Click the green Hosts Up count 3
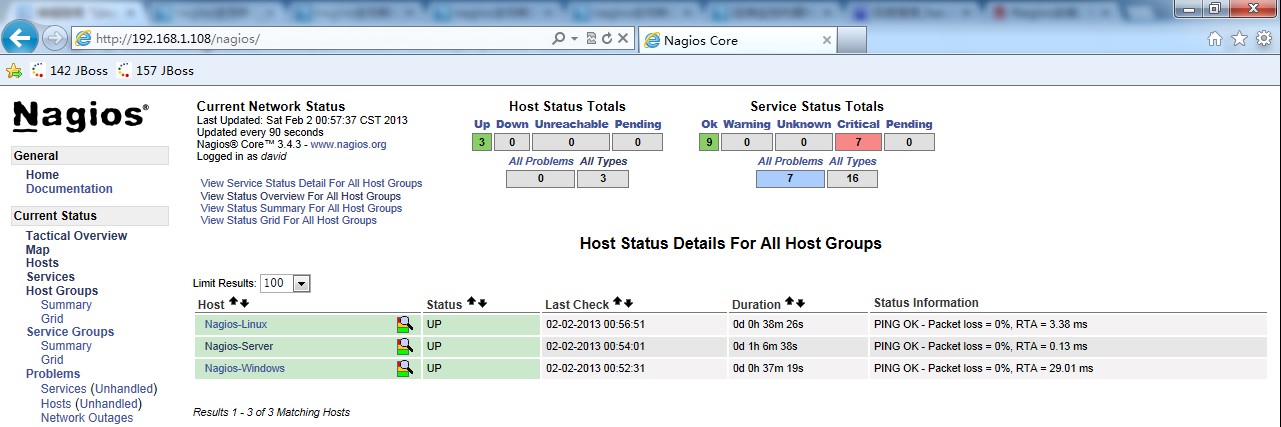The width and height of the screenshot is (1281, 427). (481, 142)
